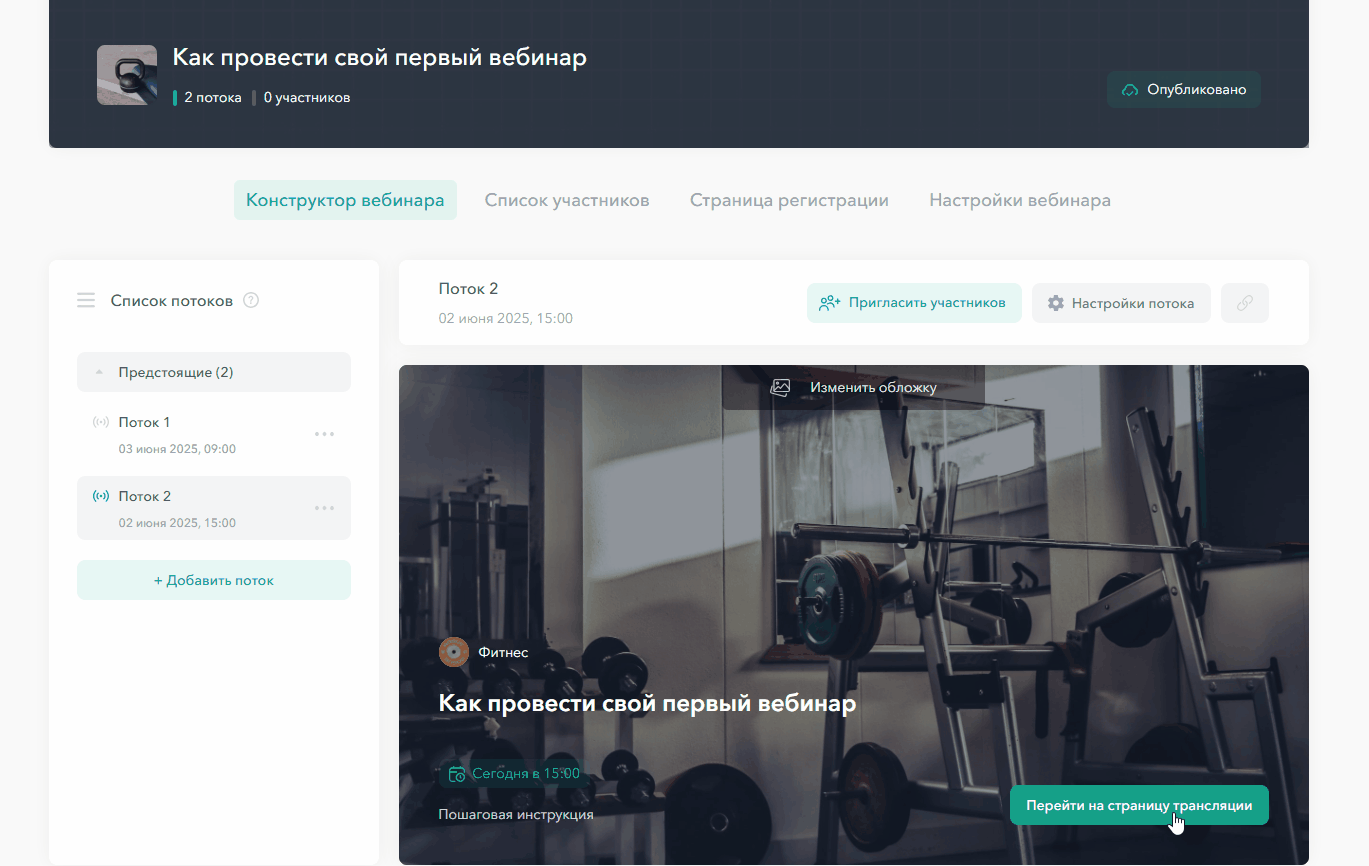Image resolution: width=1369 pixels, height=866 pixels.
Task: Click + Добавить поток button
Action: coord(214,580)
